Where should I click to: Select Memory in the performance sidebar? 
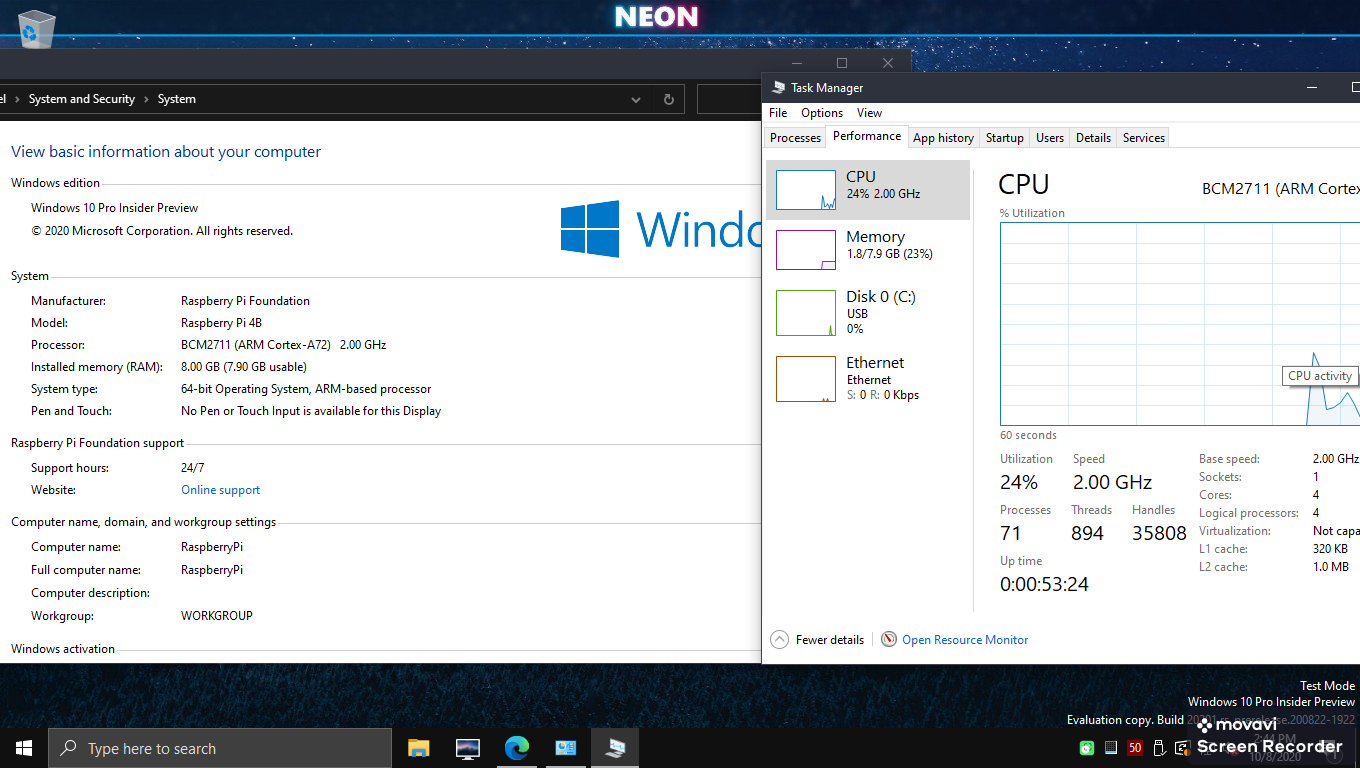(868, 250)
